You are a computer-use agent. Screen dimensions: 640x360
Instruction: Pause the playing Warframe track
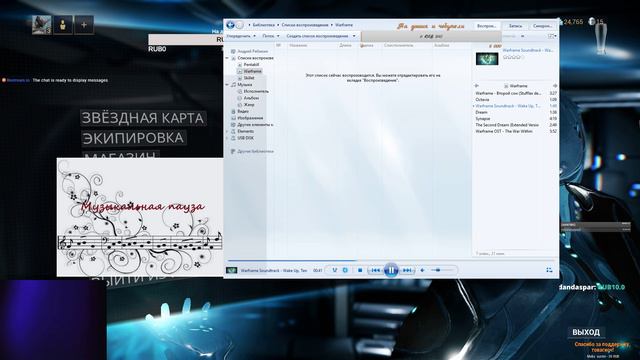[x=391, y=270]
